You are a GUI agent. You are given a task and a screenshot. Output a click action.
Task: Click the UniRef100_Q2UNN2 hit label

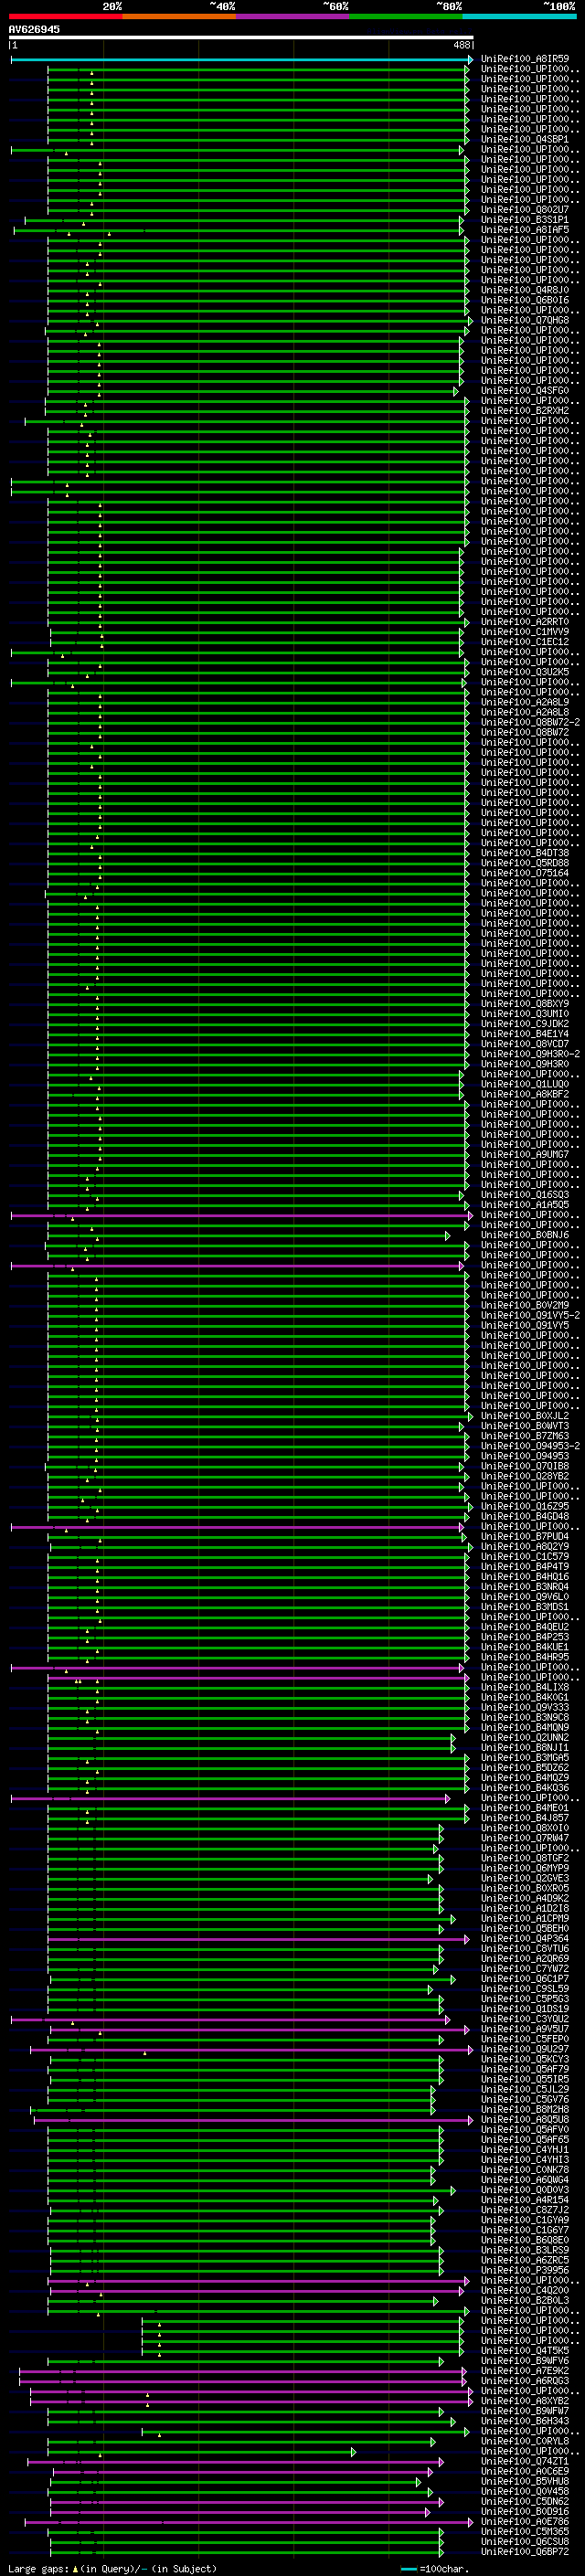[525, 1738]
